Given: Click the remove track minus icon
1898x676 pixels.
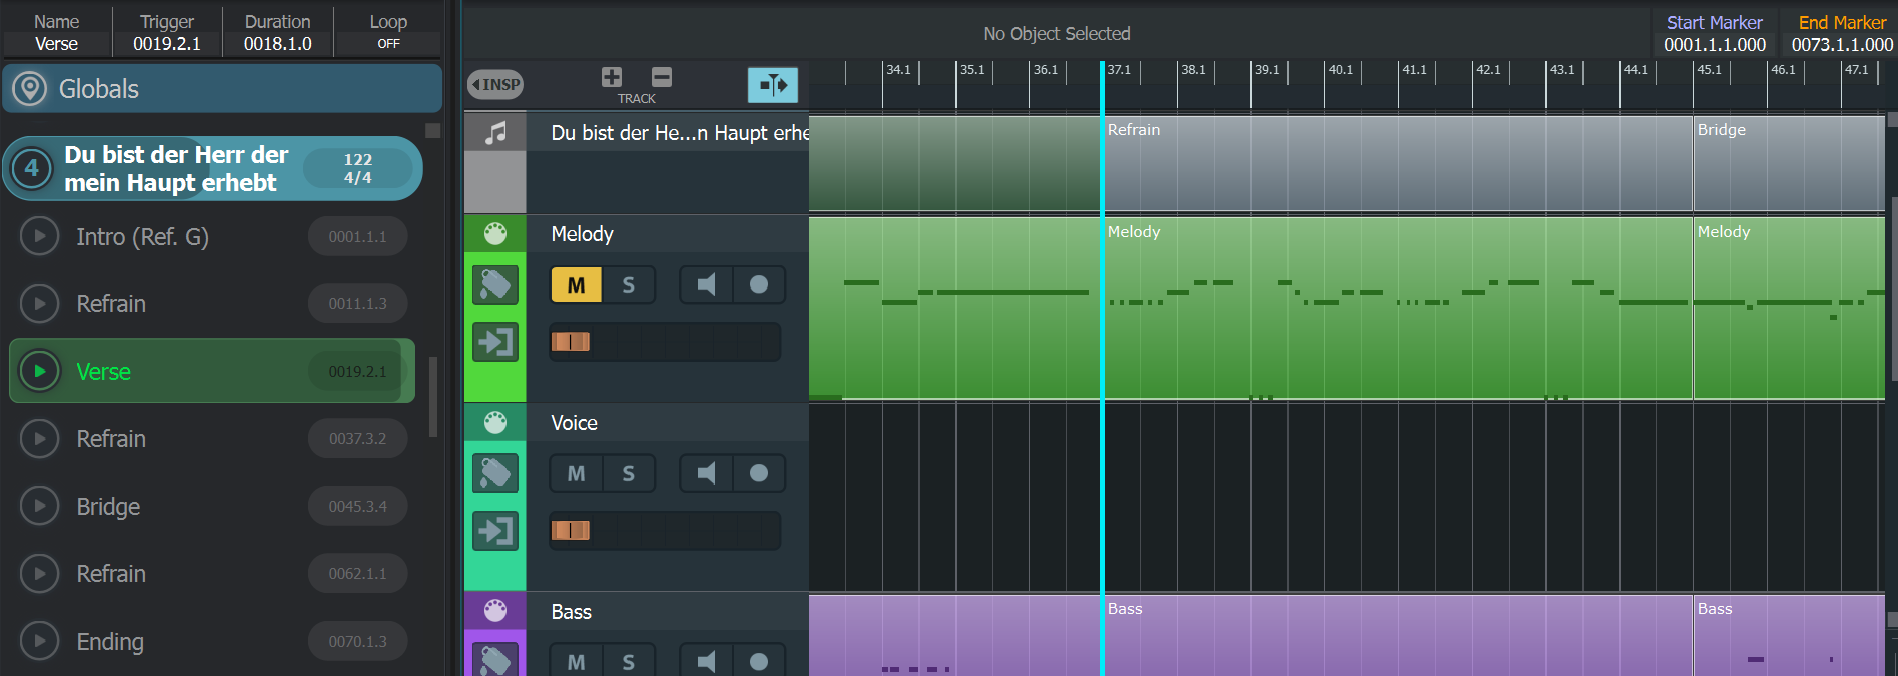Looking at the screenshot, I should pyautogui.click(x=662, y=77).
